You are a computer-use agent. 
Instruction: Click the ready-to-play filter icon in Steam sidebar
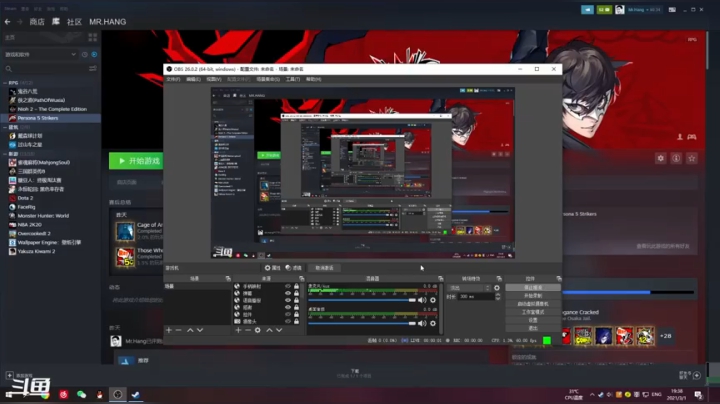[x=94, y=54]
